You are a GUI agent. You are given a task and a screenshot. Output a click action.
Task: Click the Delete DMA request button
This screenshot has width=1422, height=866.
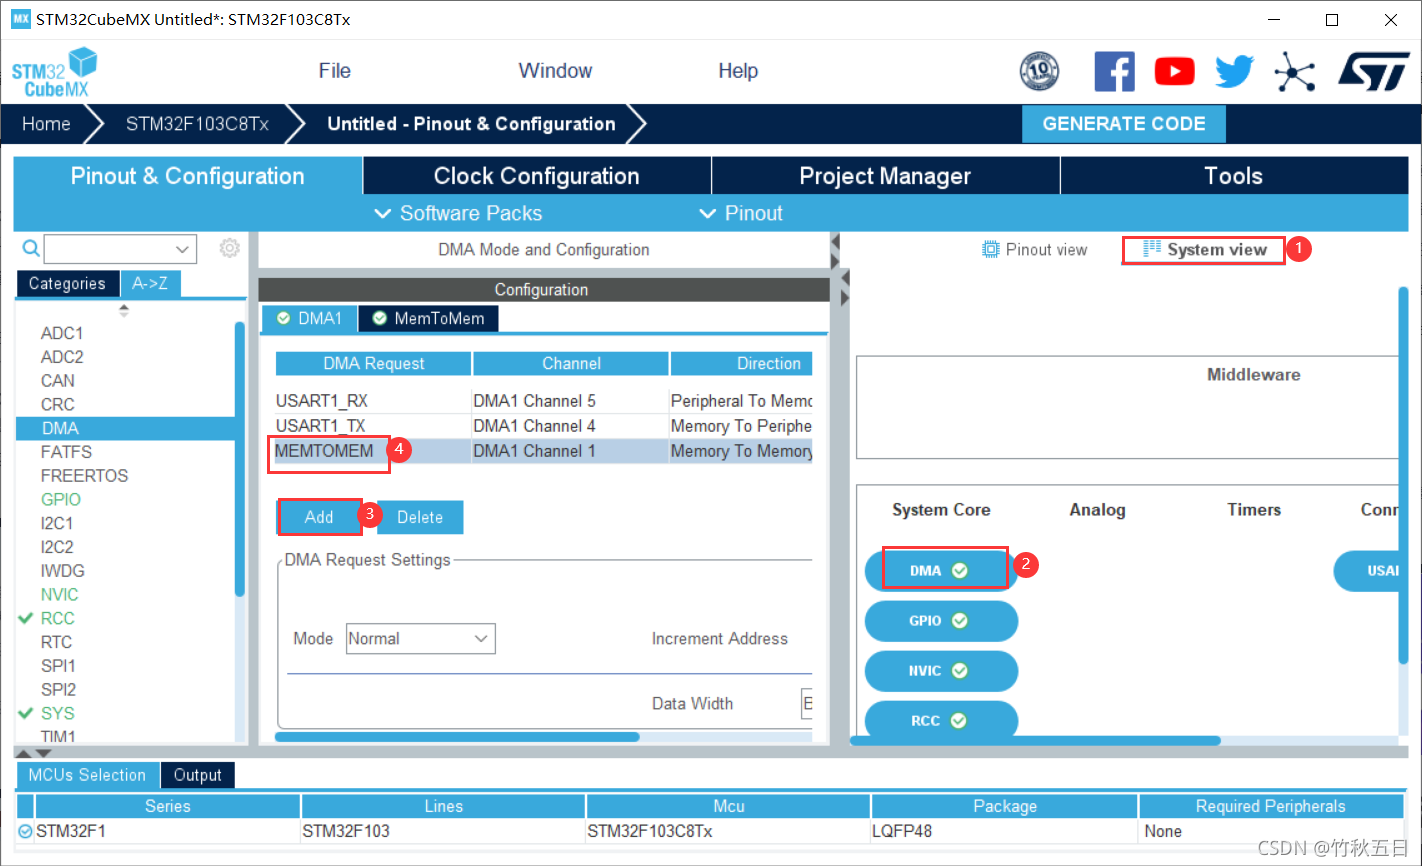click(420, 517)
